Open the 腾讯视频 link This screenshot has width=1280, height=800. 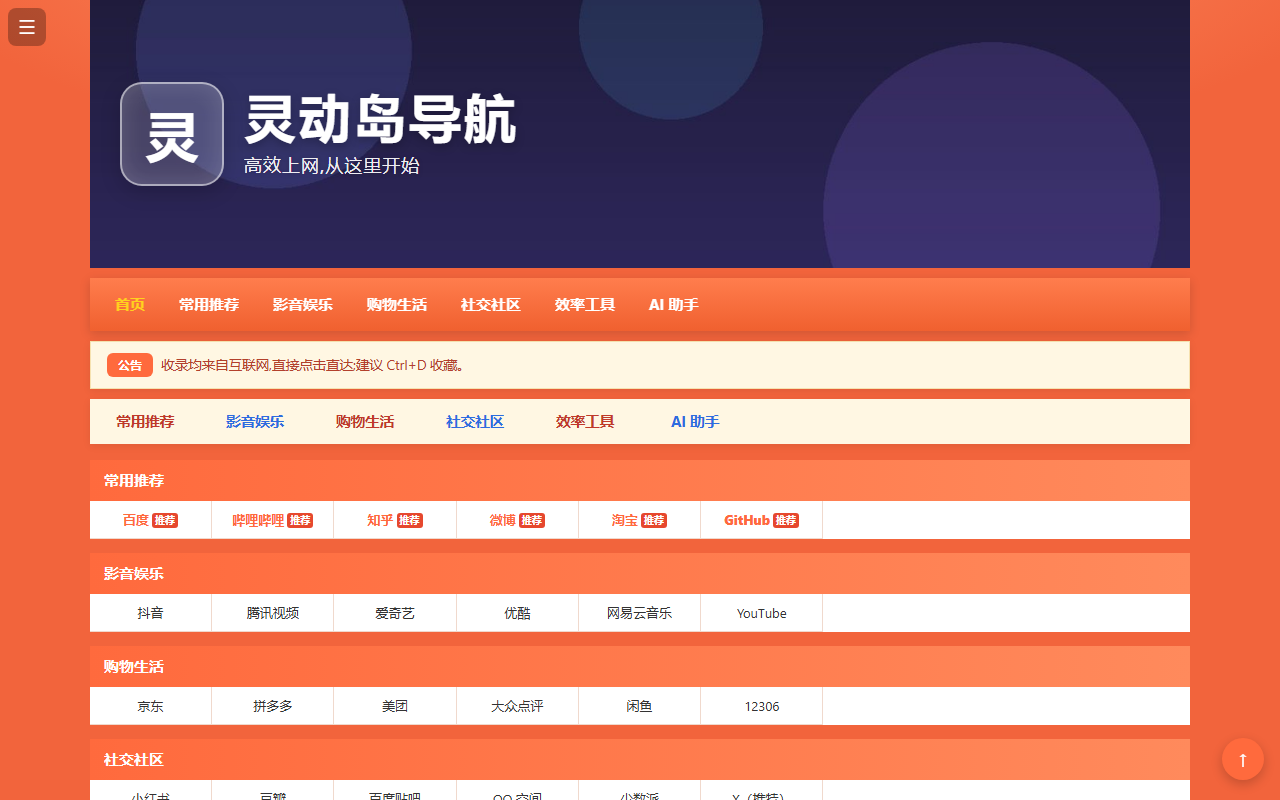click(273, 613)
